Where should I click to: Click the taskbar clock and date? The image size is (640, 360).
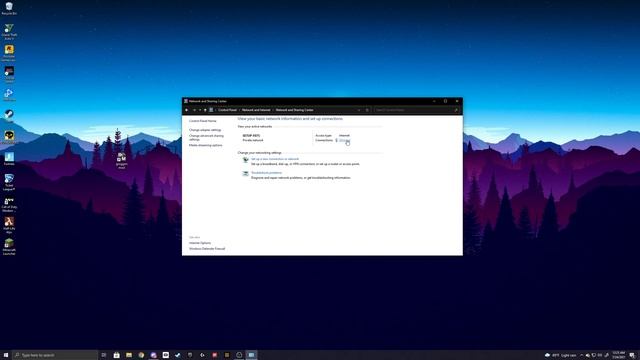[x=619, y=355]
